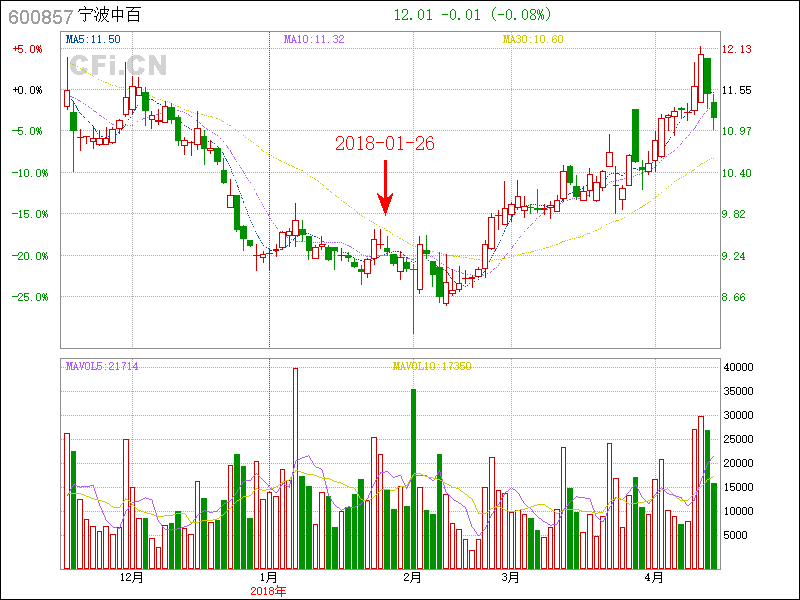Click the 10.97 price axis label
This screenshot has height=600, width=800.
[x=737, y=131]
